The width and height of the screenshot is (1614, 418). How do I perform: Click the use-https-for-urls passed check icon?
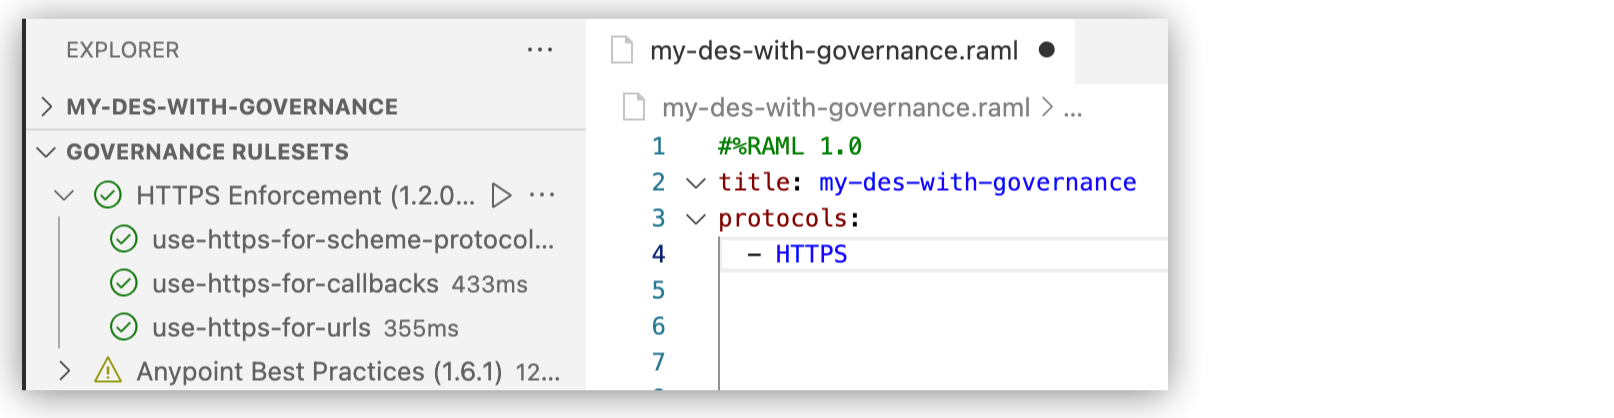(x=123, y=328)
